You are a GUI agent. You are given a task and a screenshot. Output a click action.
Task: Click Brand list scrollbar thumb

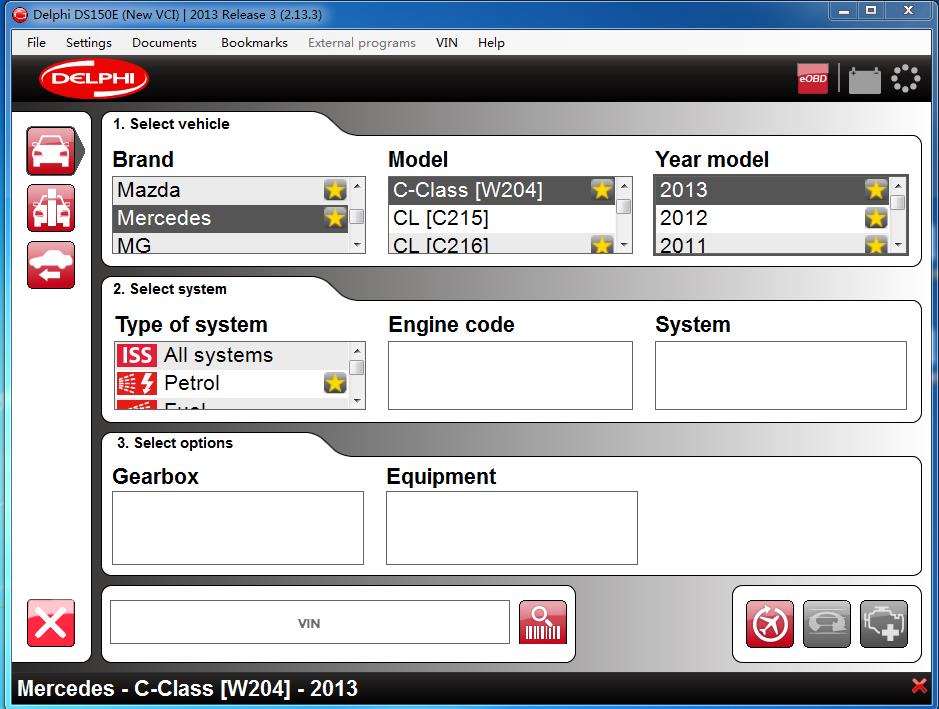[357, 216]
